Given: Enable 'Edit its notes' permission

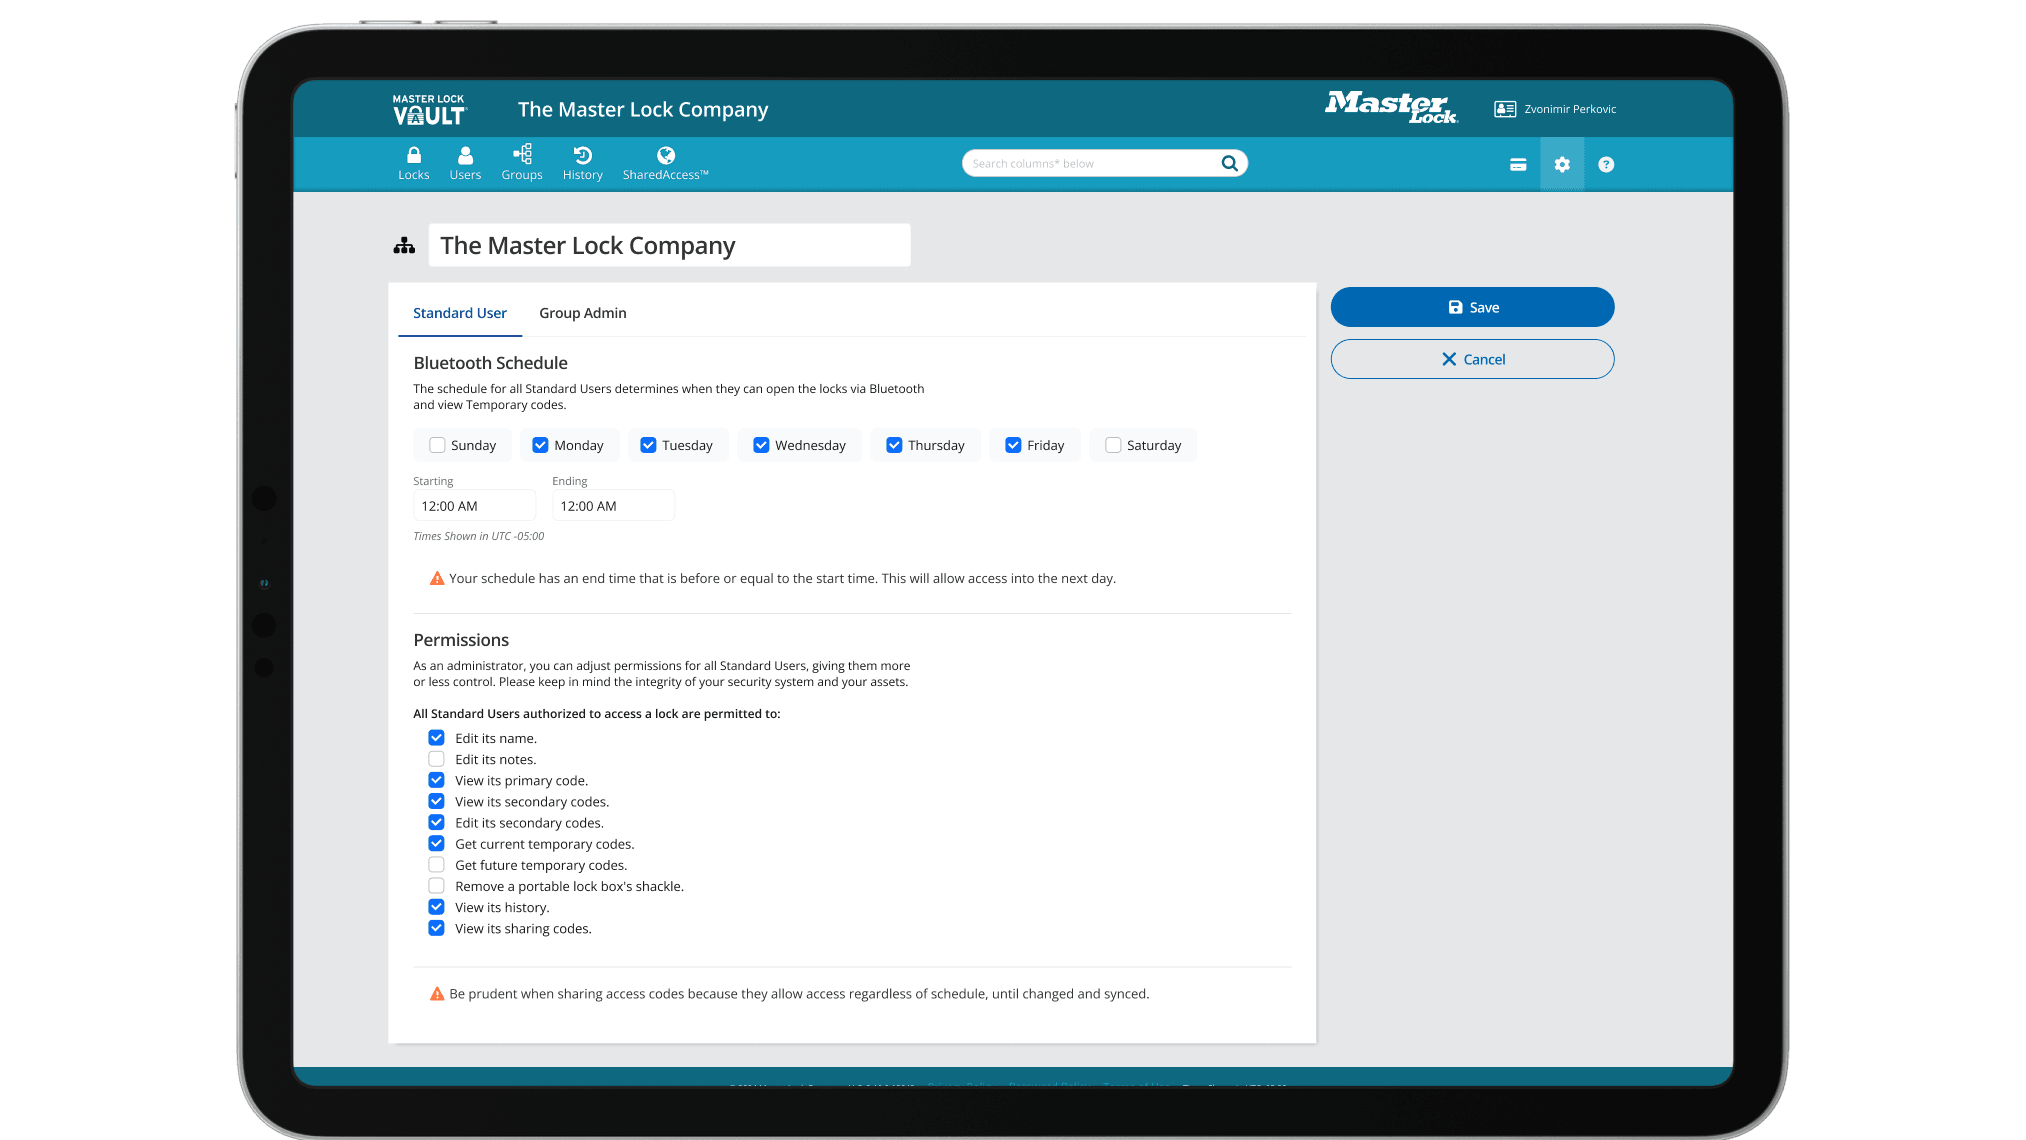Looking at the screenshot, I should [x=436, y=758].
